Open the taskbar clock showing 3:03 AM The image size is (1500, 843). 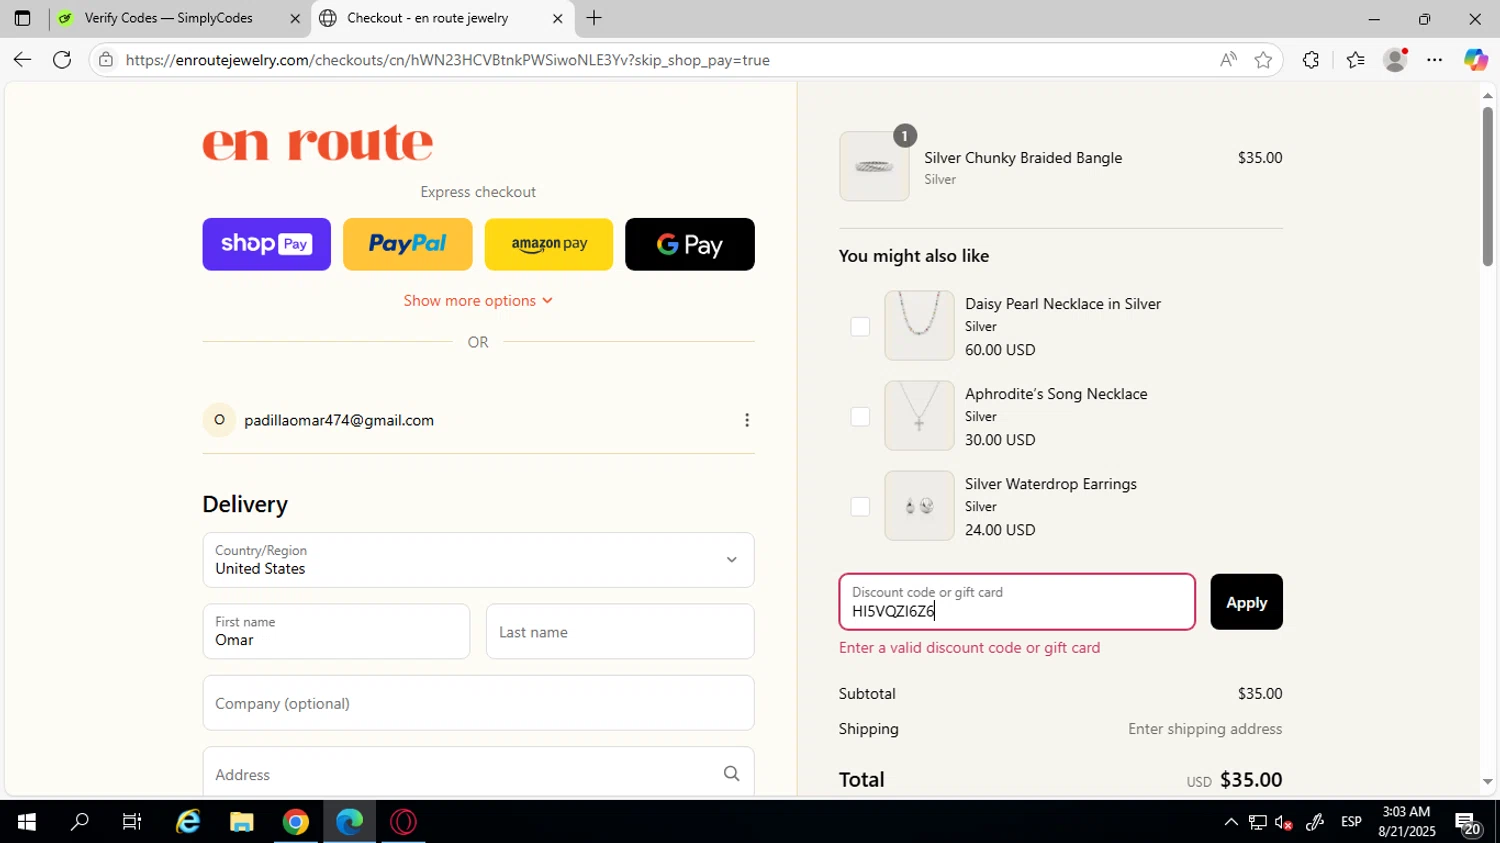1406,822
